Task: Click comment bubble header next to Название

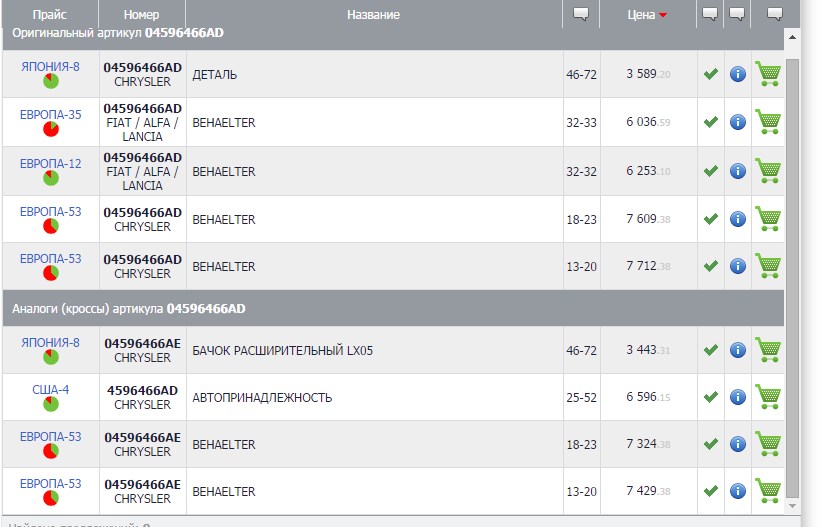Action: (581, 14)
